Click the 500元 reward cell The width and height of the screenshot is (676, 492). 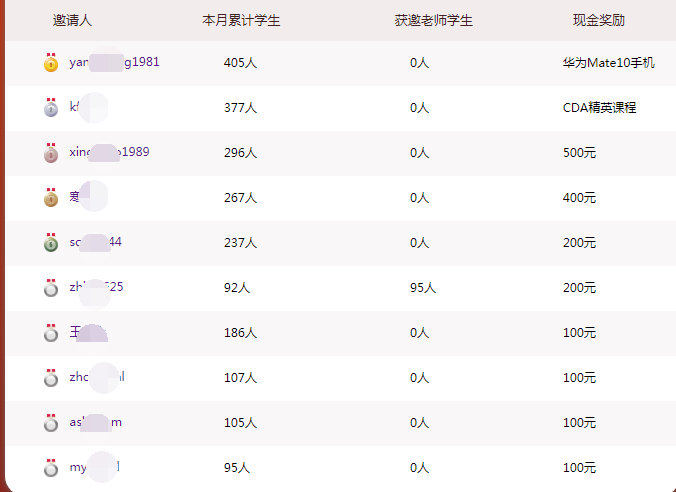[579, 153]
